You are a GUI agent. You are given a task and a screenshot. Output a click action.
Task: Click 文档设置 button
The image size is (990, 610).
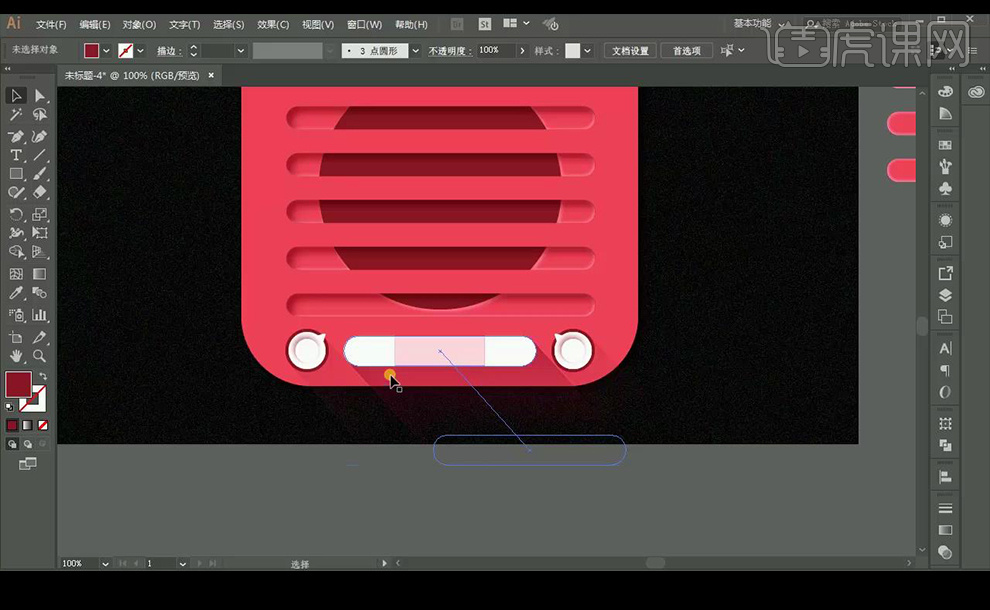630,51
